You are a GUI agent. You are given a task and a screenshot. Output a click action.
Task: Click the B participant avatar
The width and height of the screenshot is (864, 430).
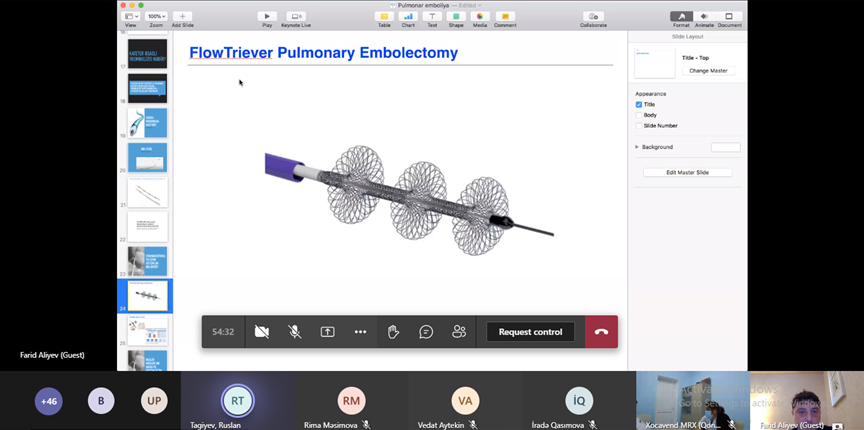click(101, 401)
